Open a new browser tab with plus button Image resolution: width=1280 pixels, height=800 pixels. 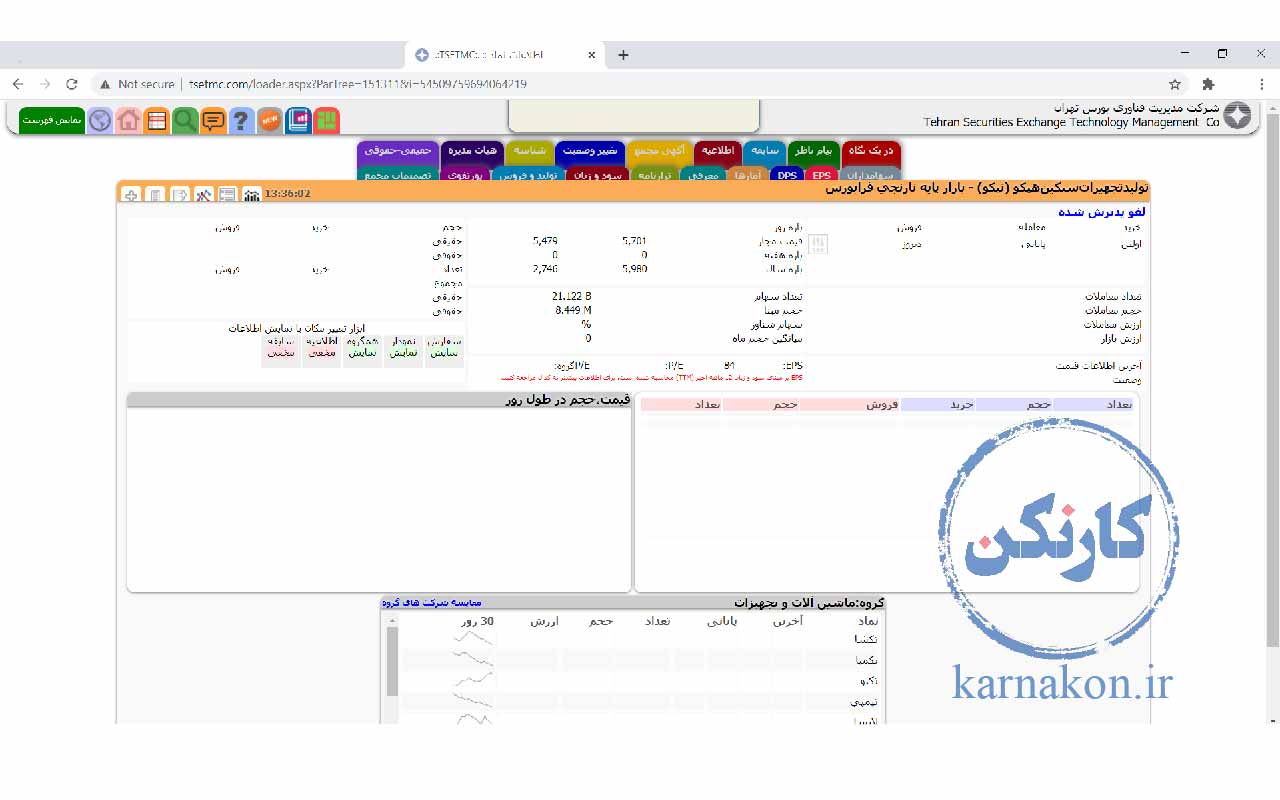pos(623,55)
